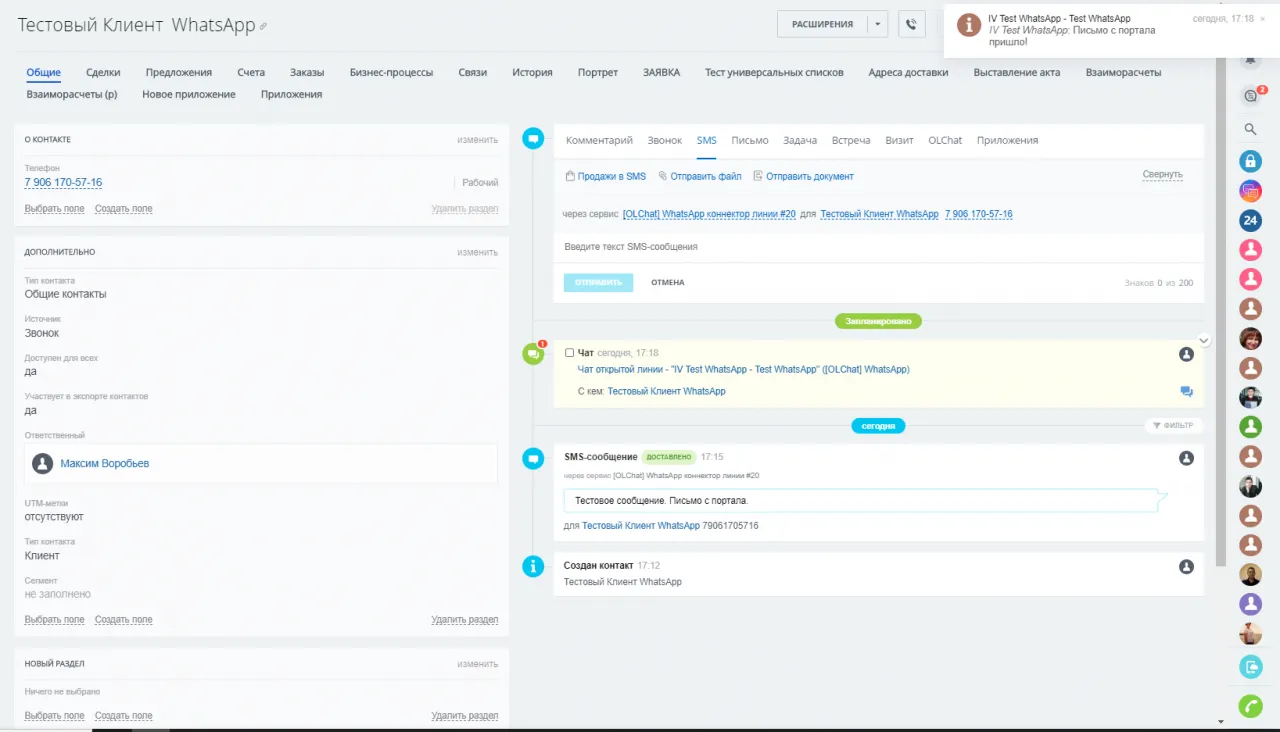Click the blue lock icon in sidebar

pyautogui.click(x=1250, y=161)
